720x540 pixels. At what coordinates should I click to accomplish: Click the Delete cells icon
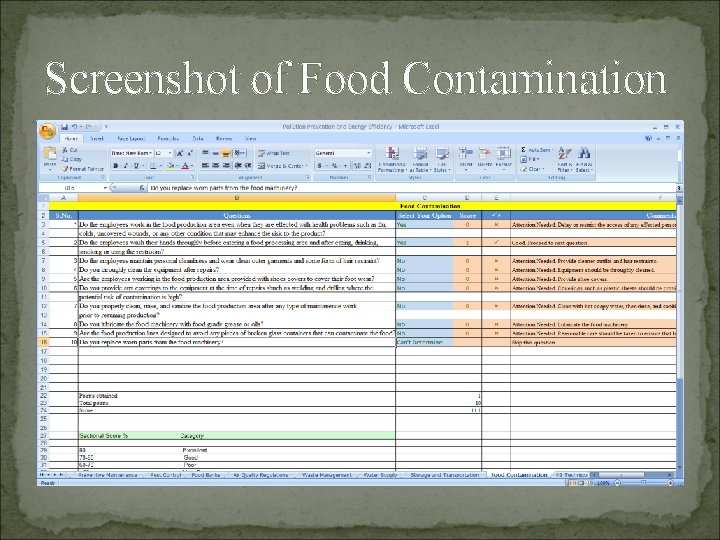484,153
